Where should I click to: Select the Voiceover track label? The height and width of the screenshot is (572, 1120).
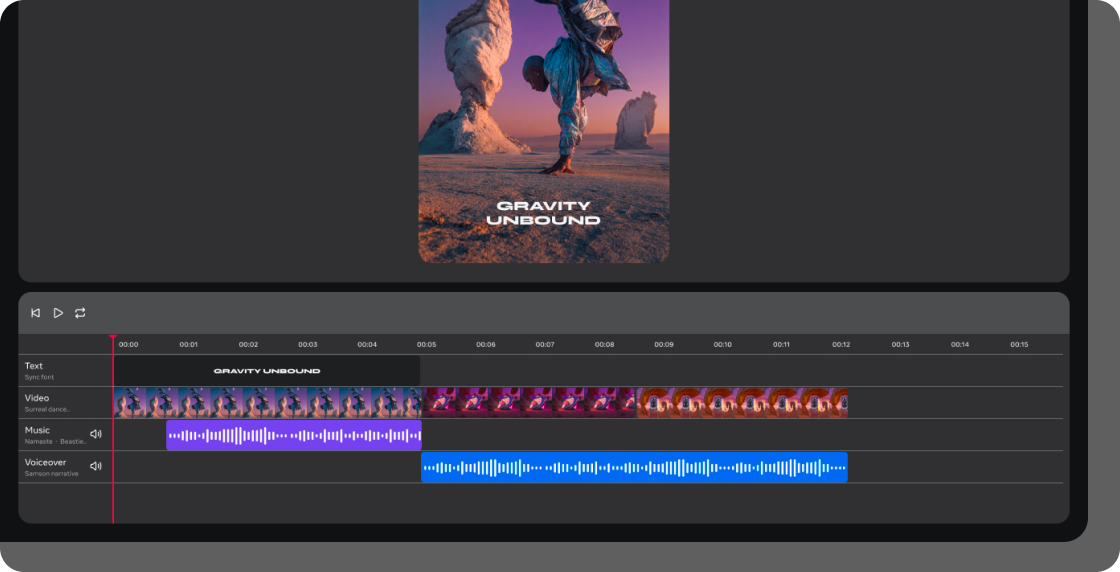45,462
